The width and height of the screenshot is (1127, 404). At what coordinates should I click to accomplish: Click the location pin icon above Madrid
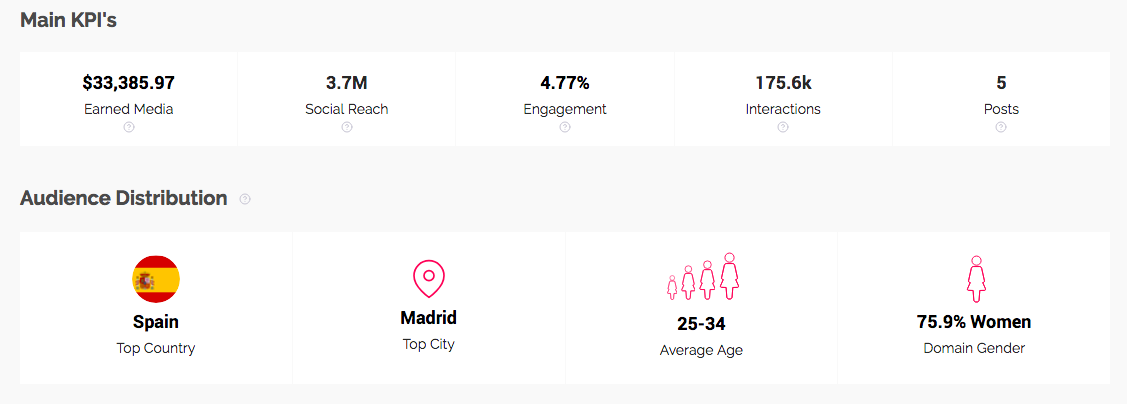(x=428, y=279)
